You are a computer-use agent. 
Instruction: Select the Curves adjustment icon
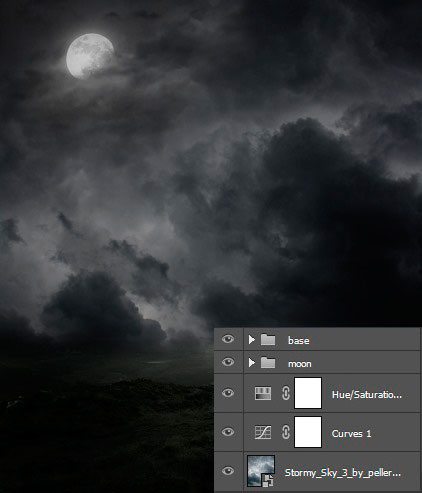click(263, 432)
